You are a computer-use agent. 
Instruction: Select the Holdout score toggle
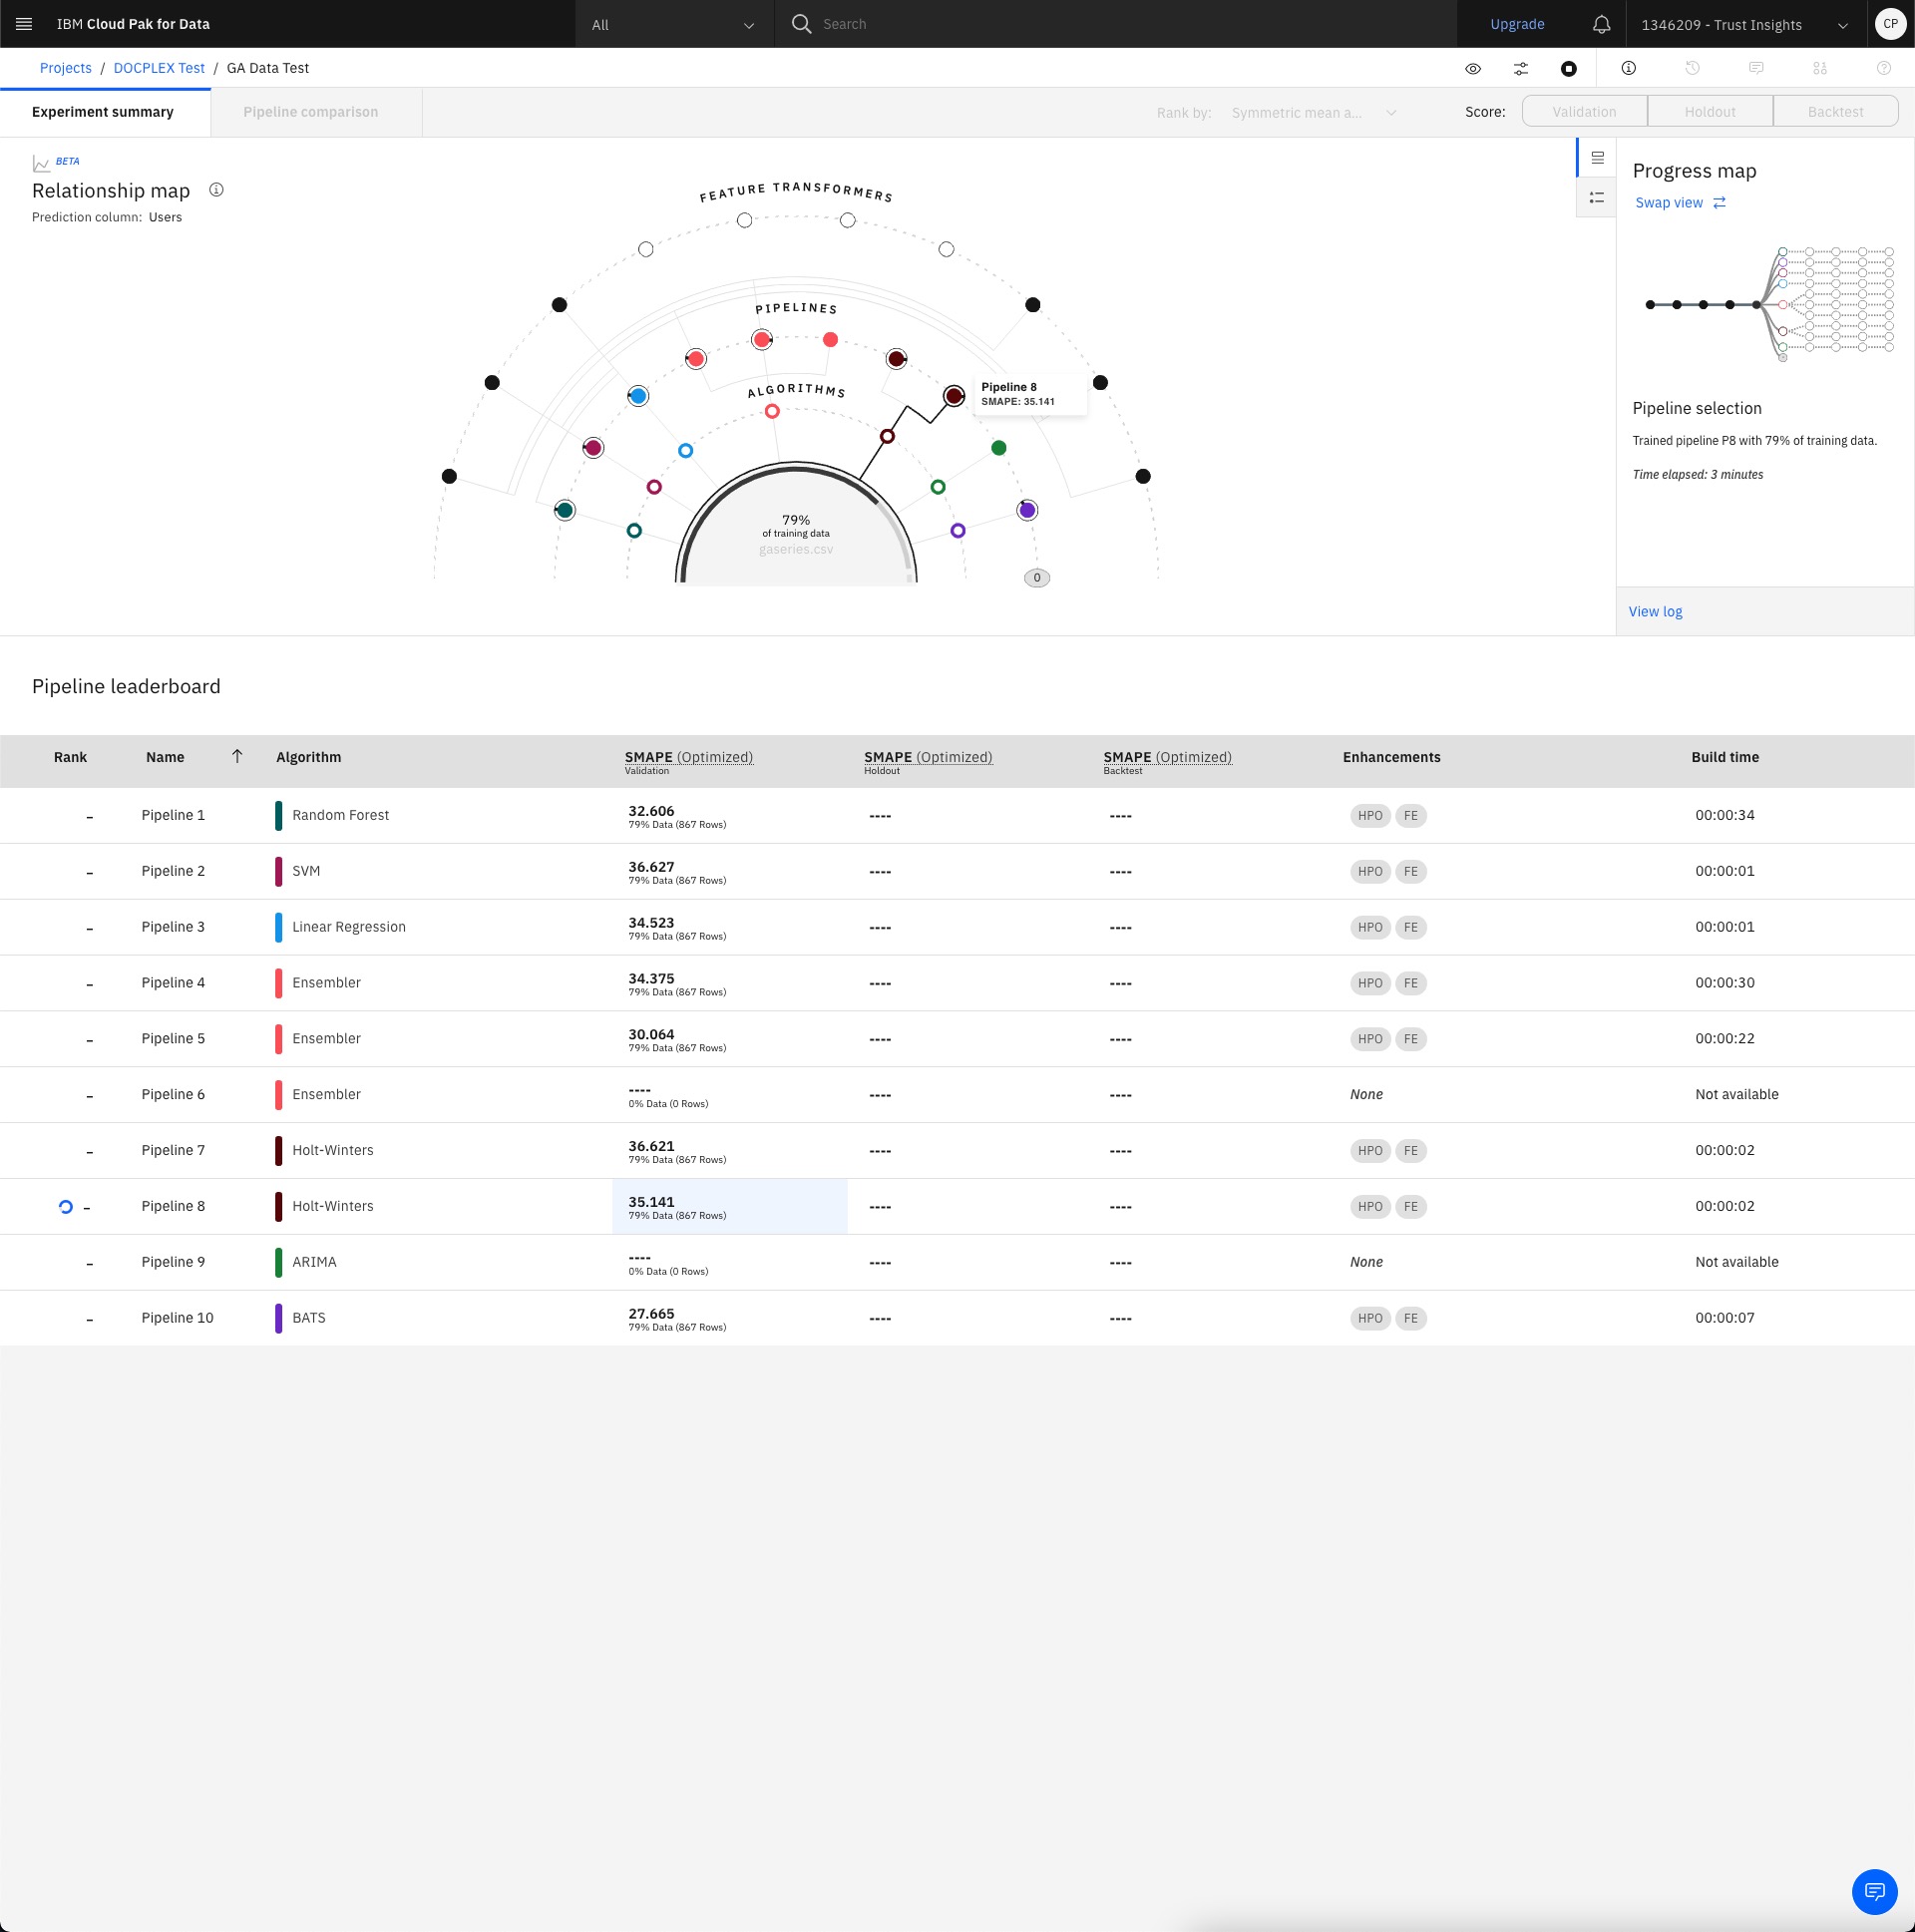[1710, 112]
